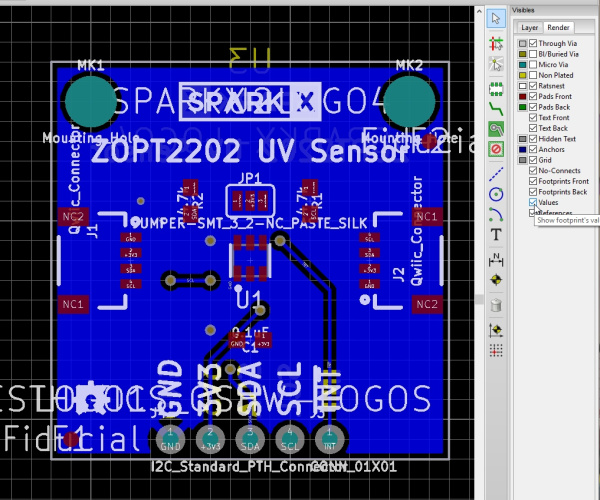Pick the add keepout area tool

click(x=496, y=149)
